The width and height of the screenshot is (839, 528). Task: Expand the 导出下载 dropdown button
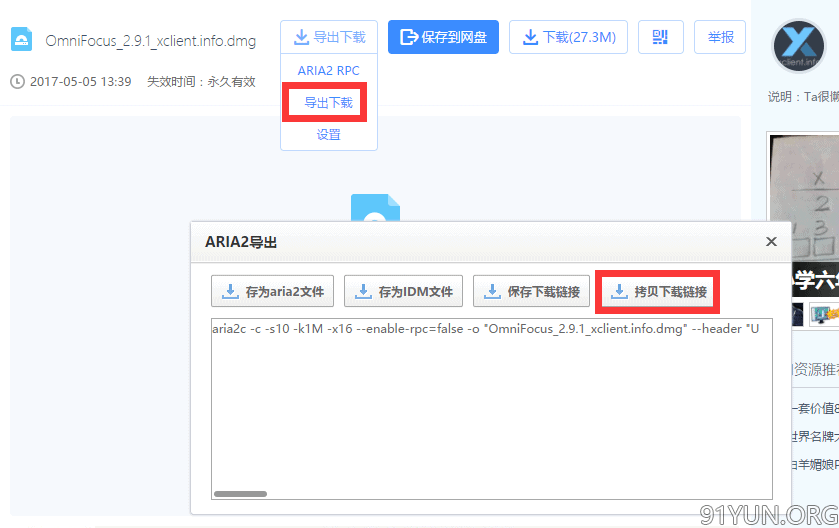coord(329,38)
